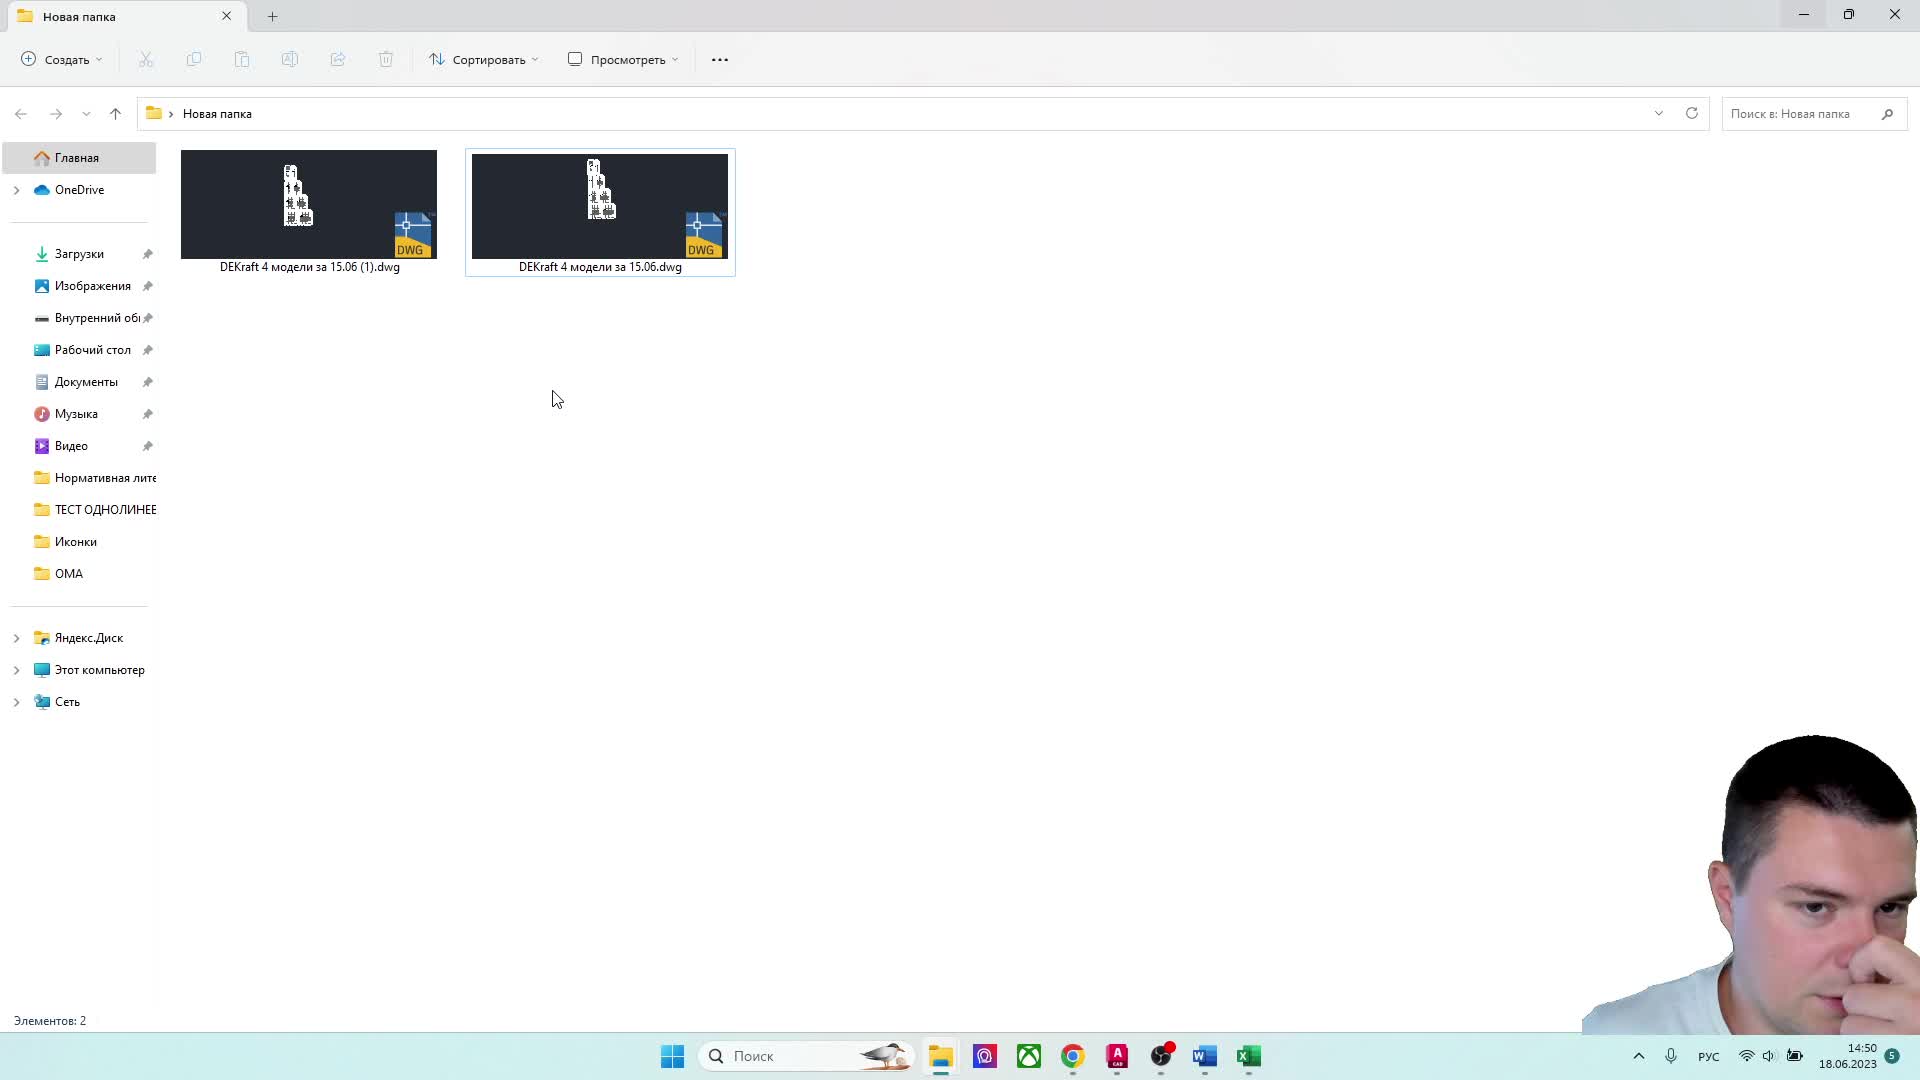Open Xbox app from taskbar
The width and height of the screenshot is (1920, 1080).
pyautogui.click(x=1028, y=1056)
